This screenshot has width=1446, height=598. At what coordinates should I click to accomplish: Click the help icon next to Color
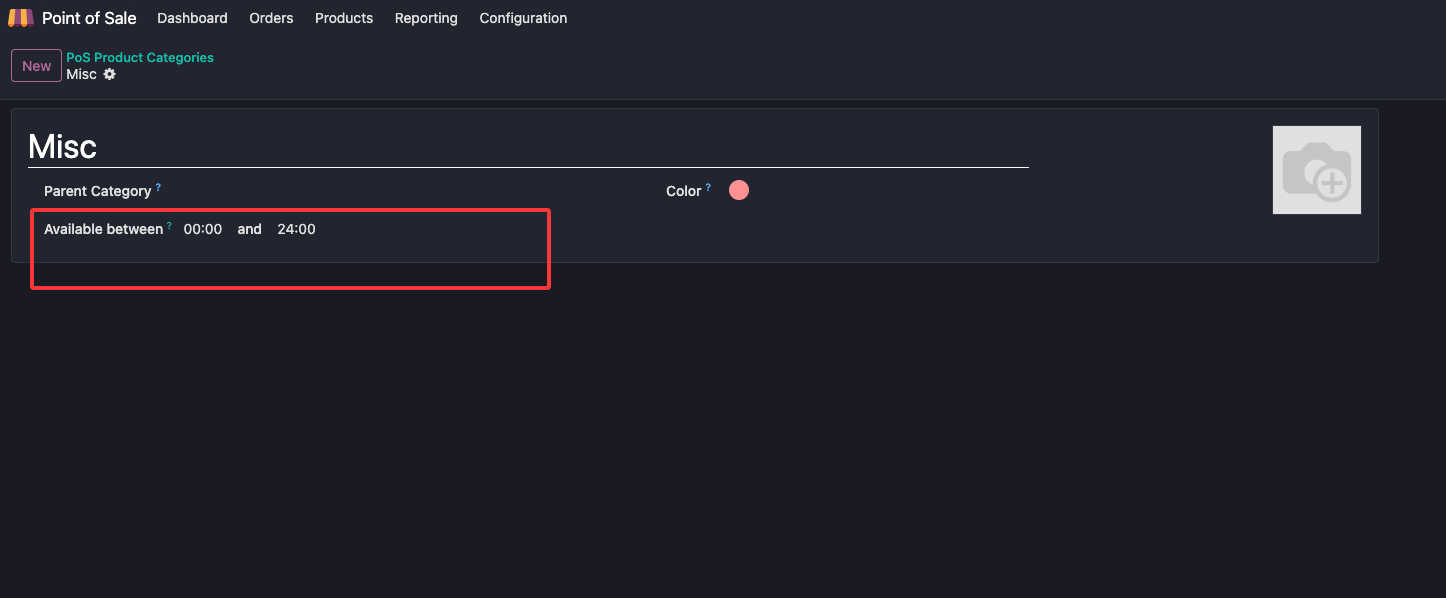coord(708,187)
